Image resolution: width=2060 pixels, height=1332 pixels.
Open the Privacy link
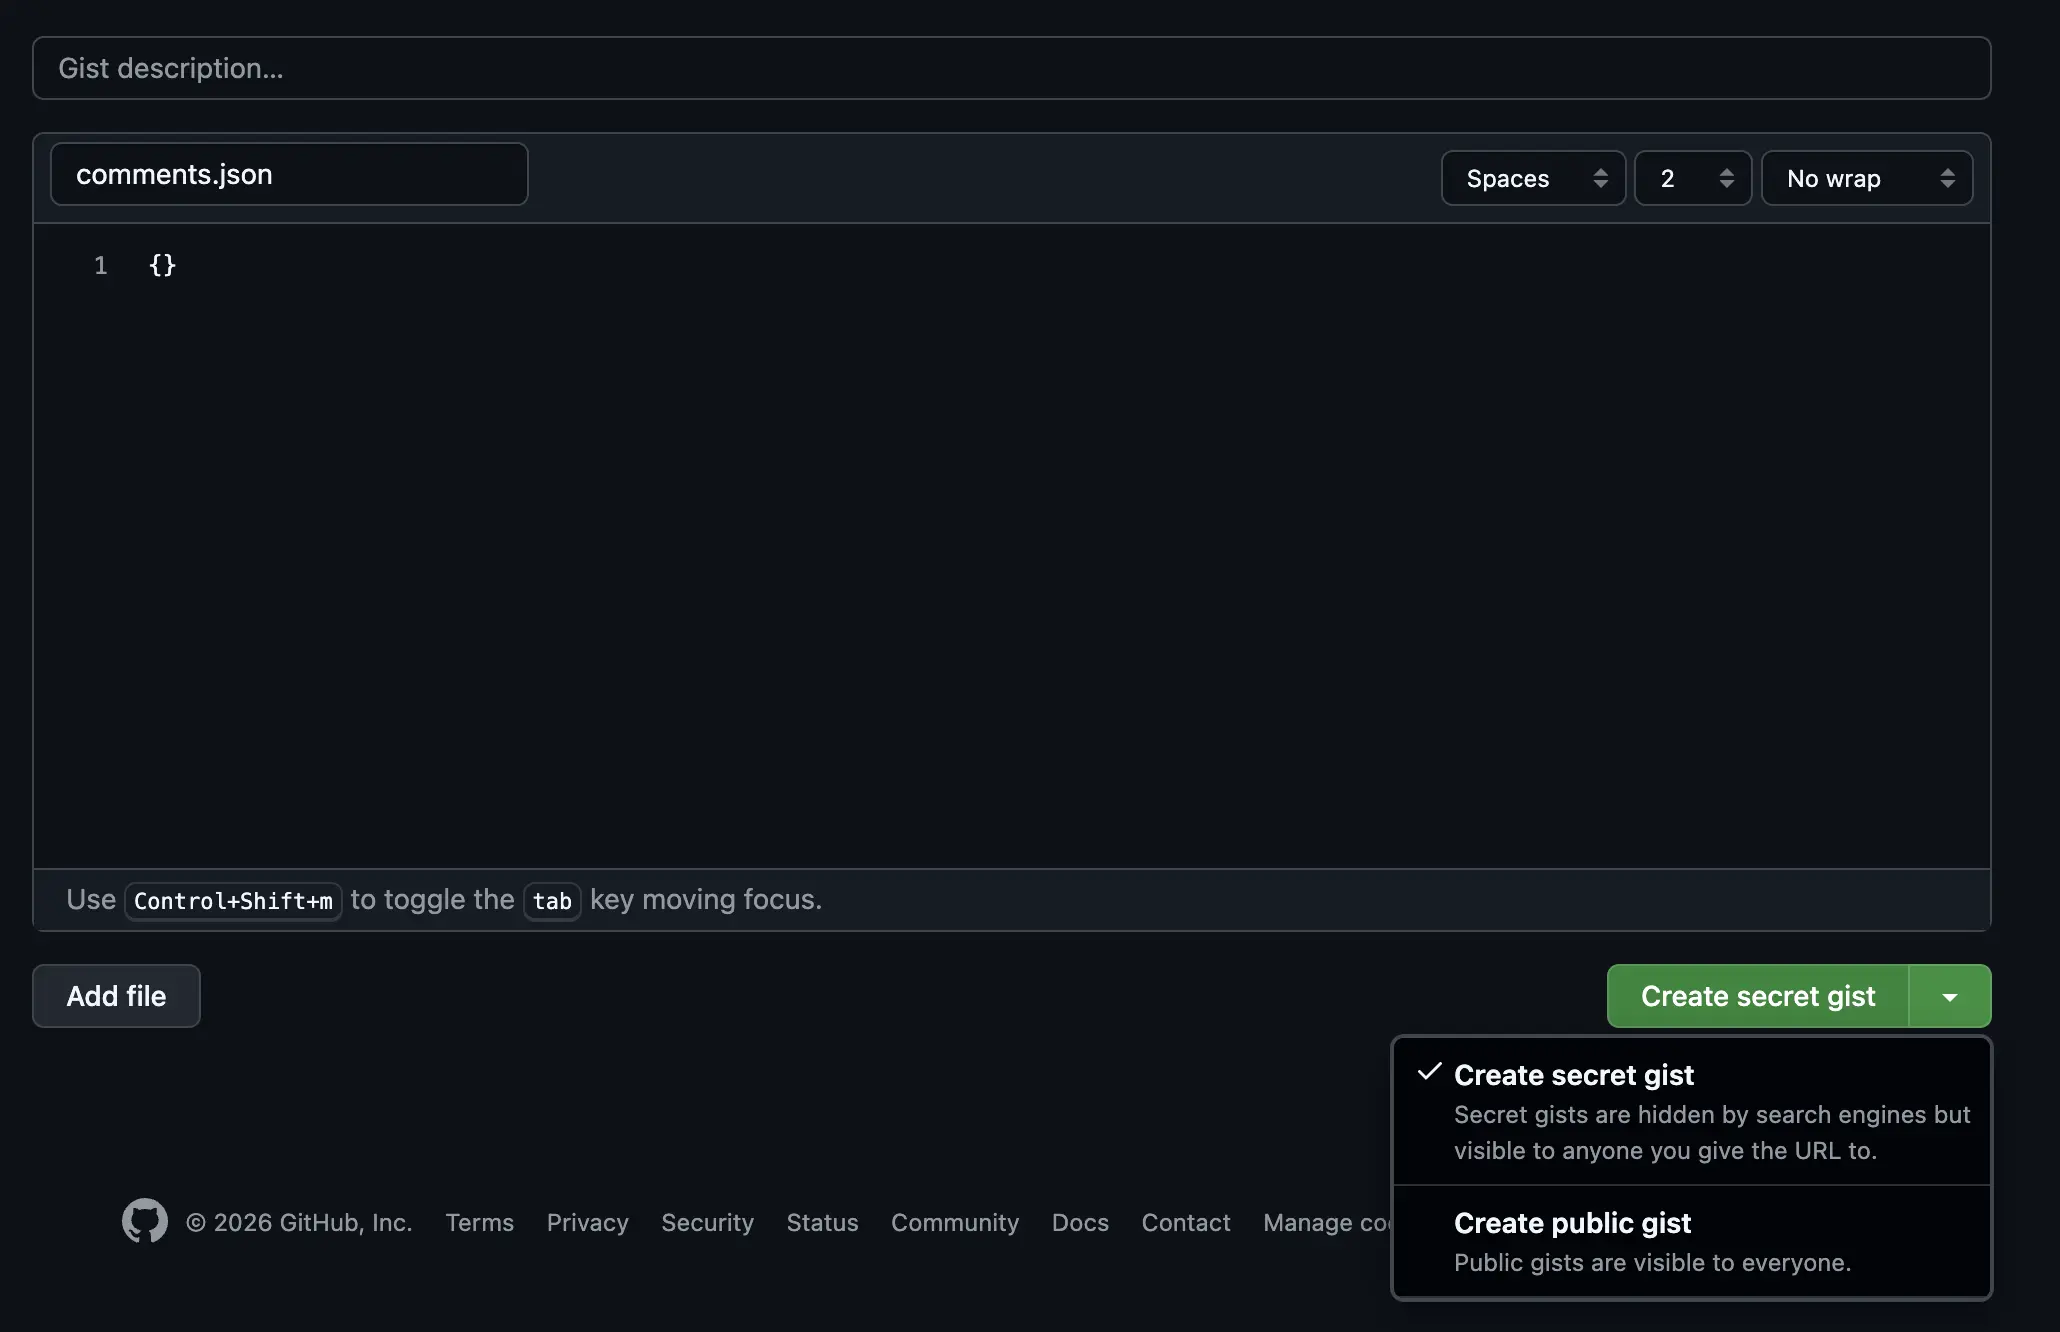[587, 1222]
